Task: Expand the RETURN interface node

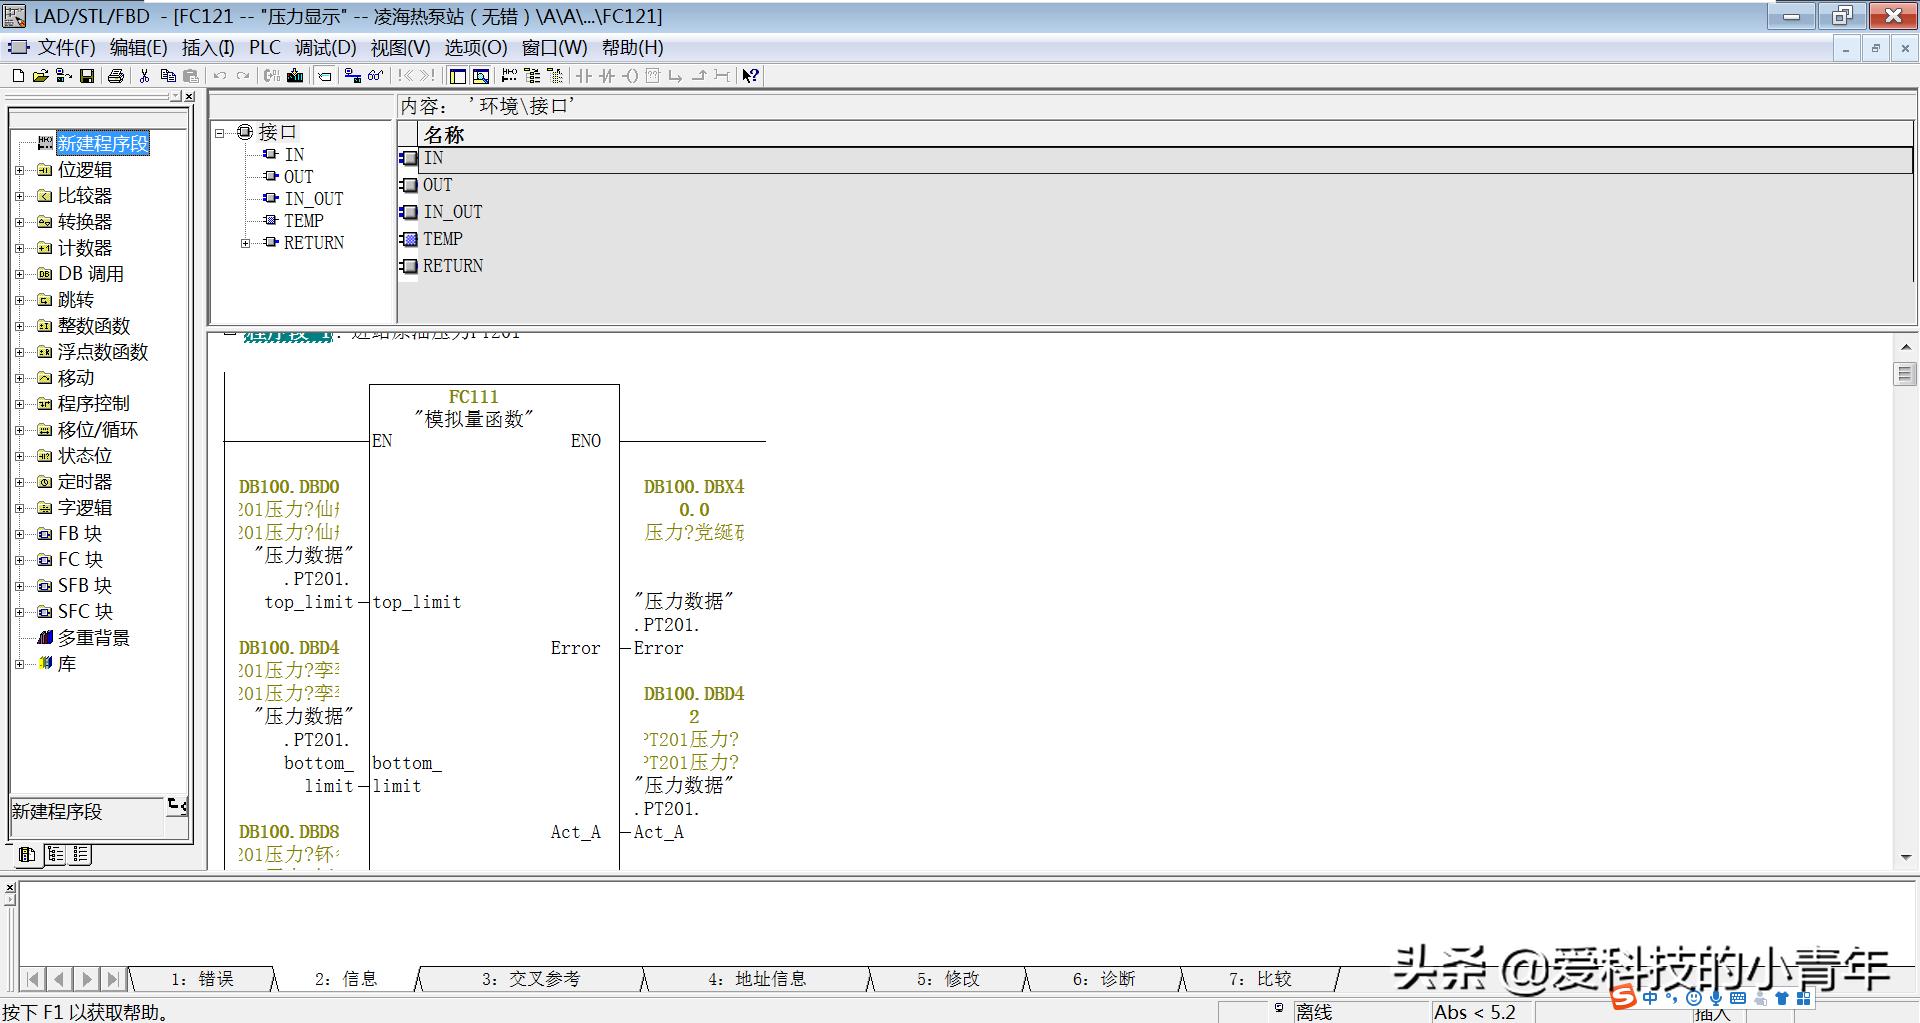Action: click(246, 242)
